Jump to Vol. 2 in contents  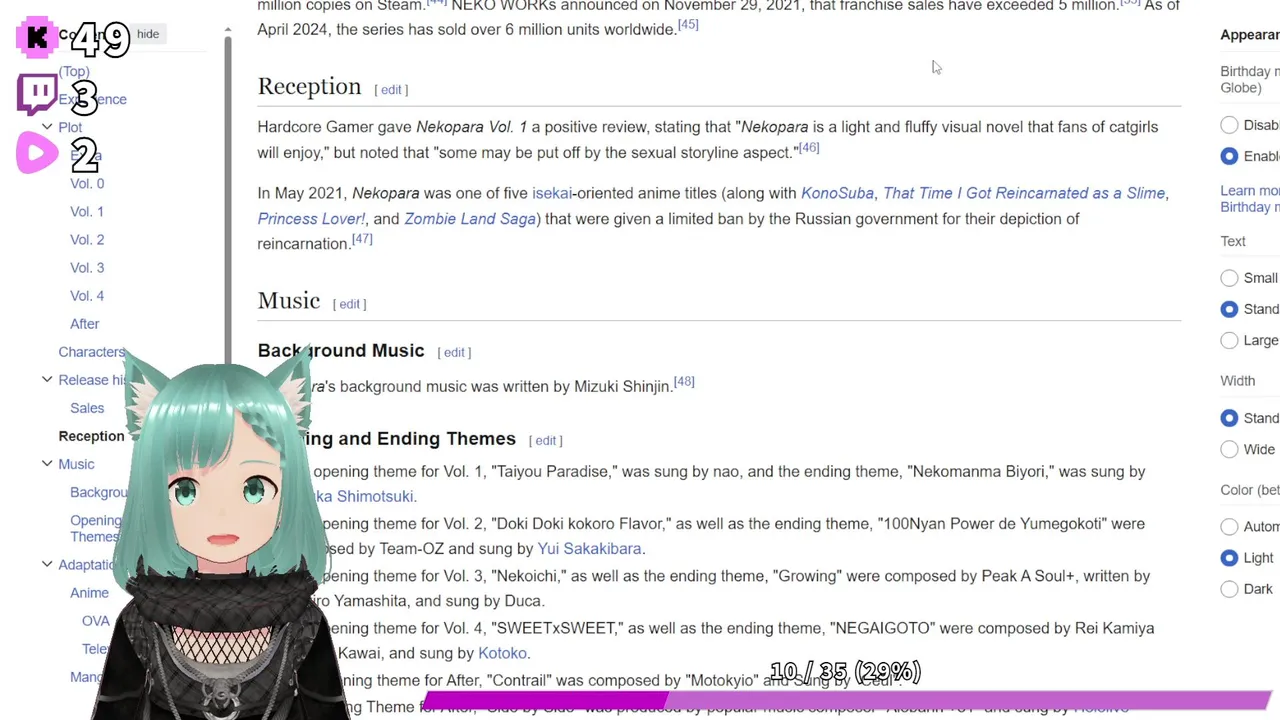[87, 240]
